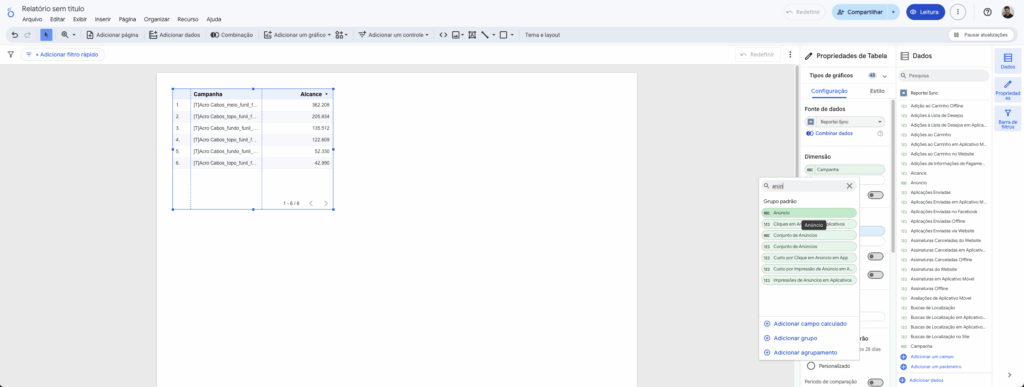
Task: Open the Barra de filtros panel icon
Action: tap(1008, 119)
